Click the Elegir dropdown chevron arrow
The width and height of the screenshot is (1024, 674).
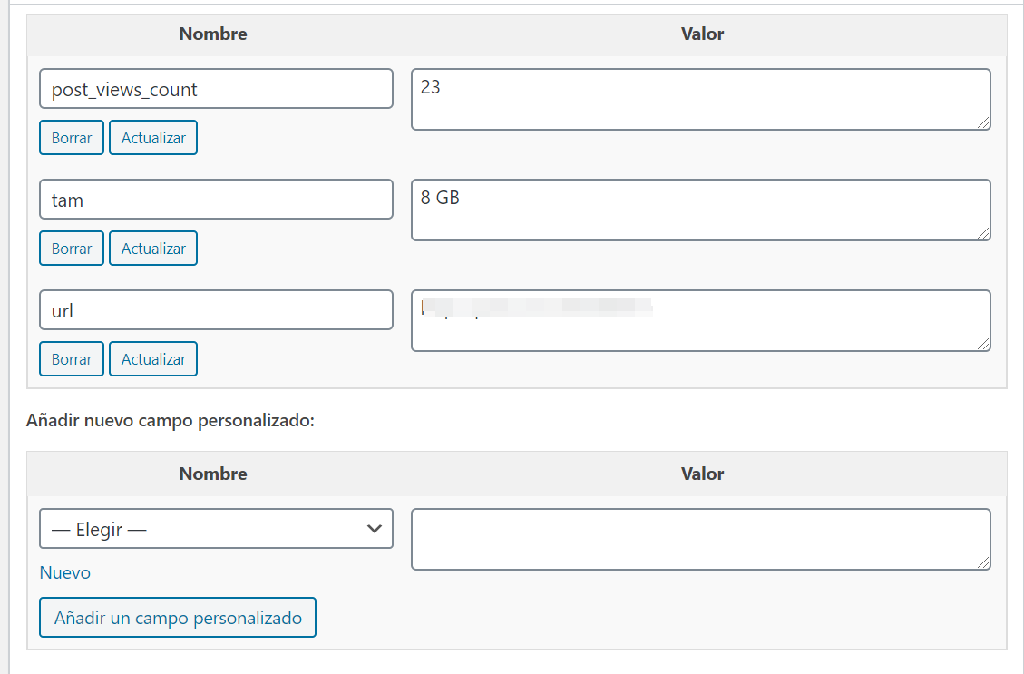click(374, 528)
